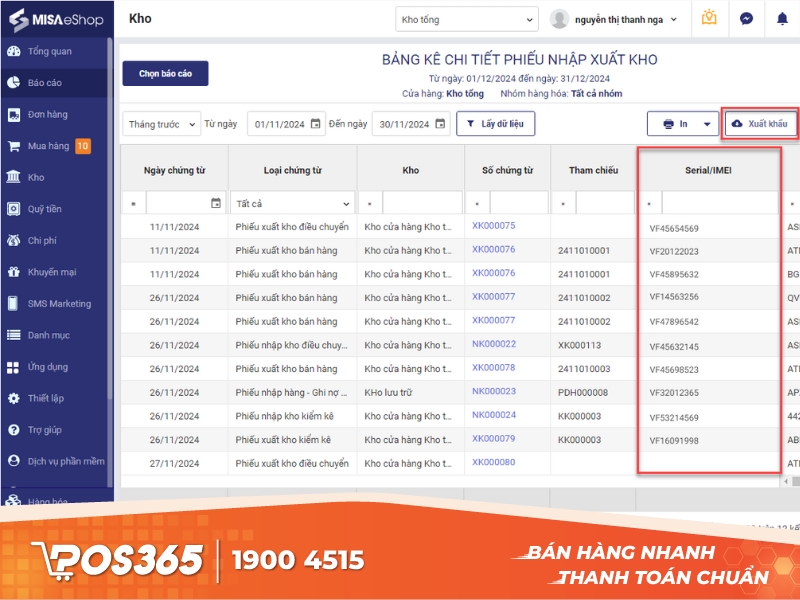The image size is (800, 600).
Task: Click the Quỹ tiền safe icon
Action: pos(14,209)
